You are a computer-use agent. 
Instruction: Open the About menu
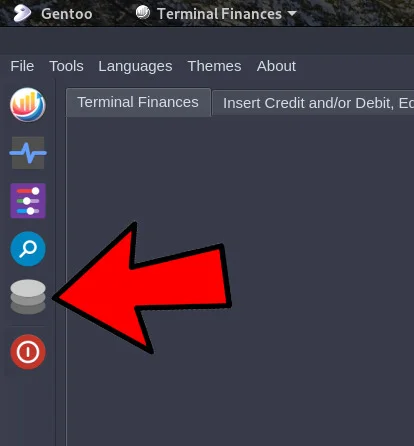point(276,66)
